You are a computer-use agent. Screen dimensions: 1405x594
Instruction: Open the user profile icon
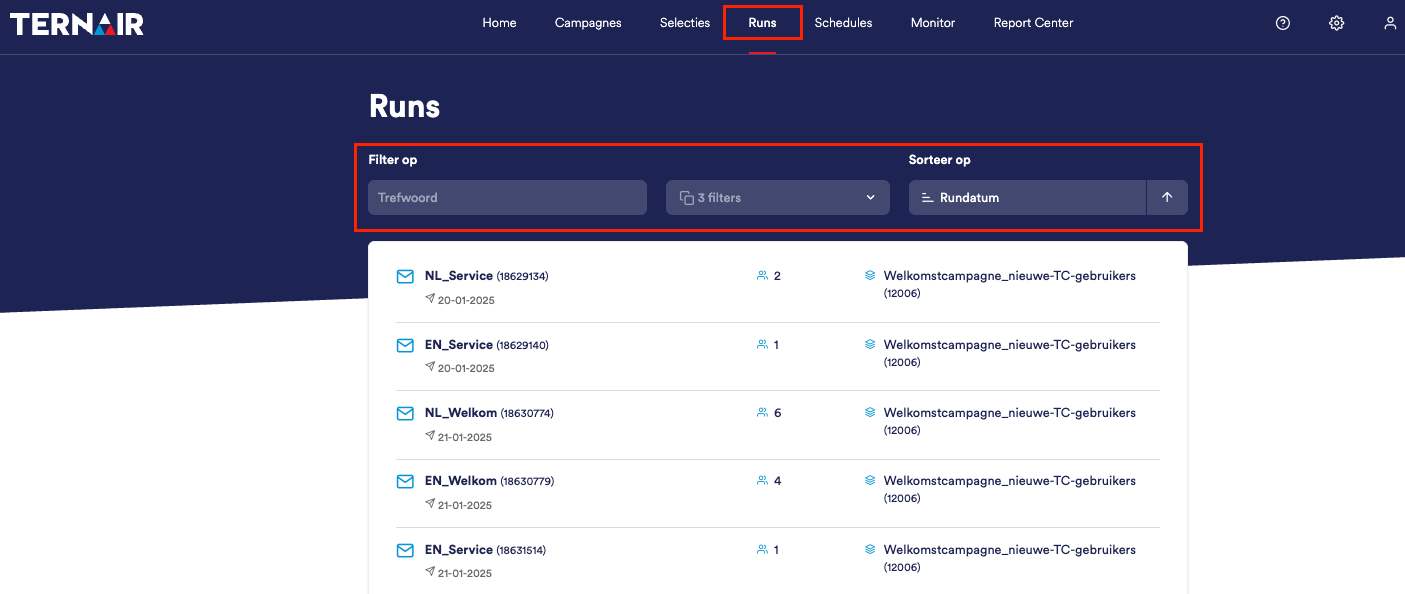(x=1390, y=23)
